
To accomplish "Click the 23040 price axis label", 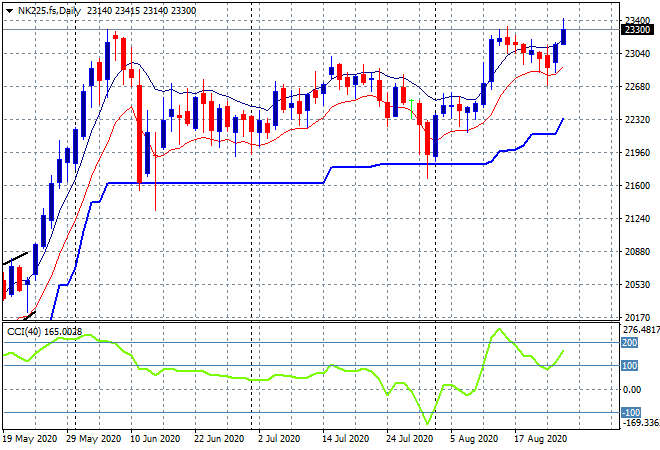I will pos(637,54).
